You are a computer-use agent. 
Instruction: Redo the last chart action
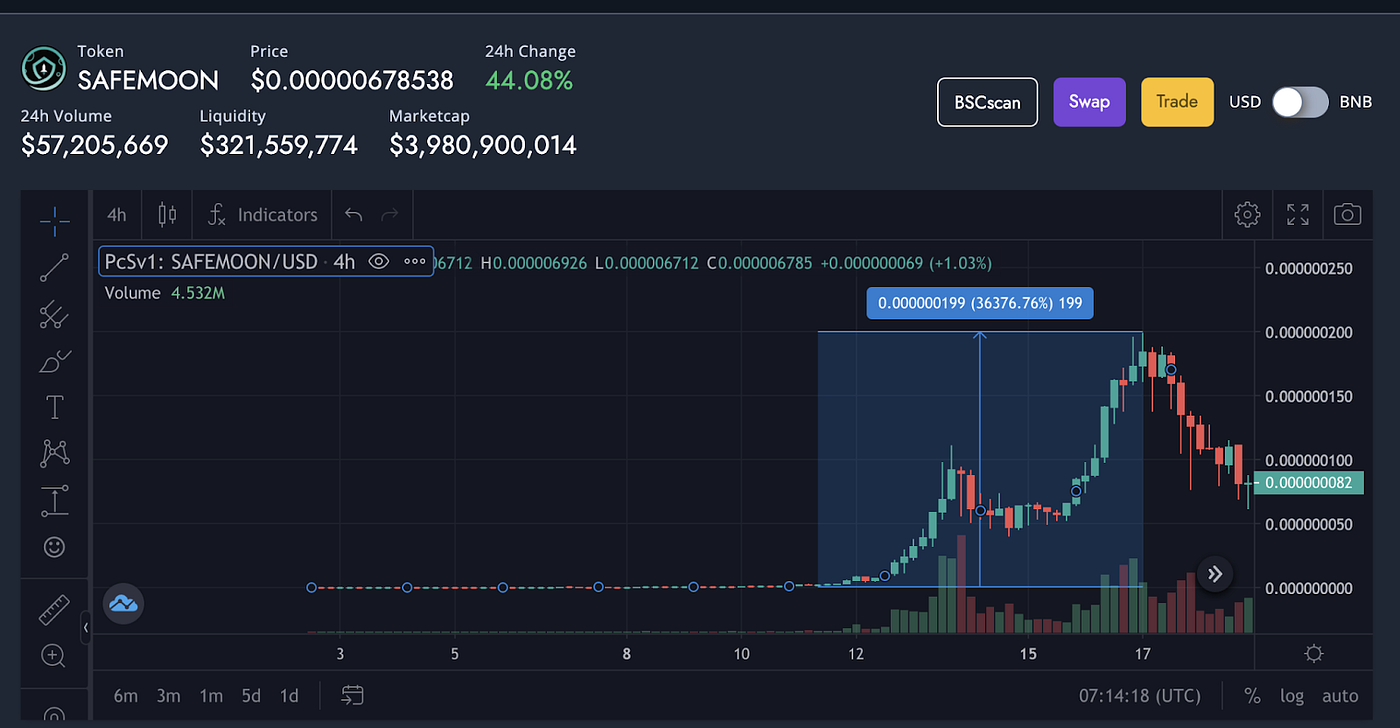tap(390, 214)
